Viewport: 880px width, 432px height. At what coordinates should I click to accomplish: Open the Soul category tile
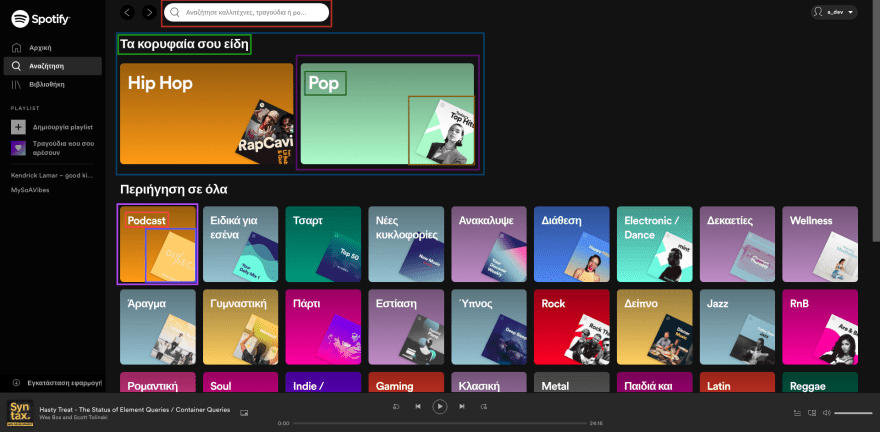point(240,382)
